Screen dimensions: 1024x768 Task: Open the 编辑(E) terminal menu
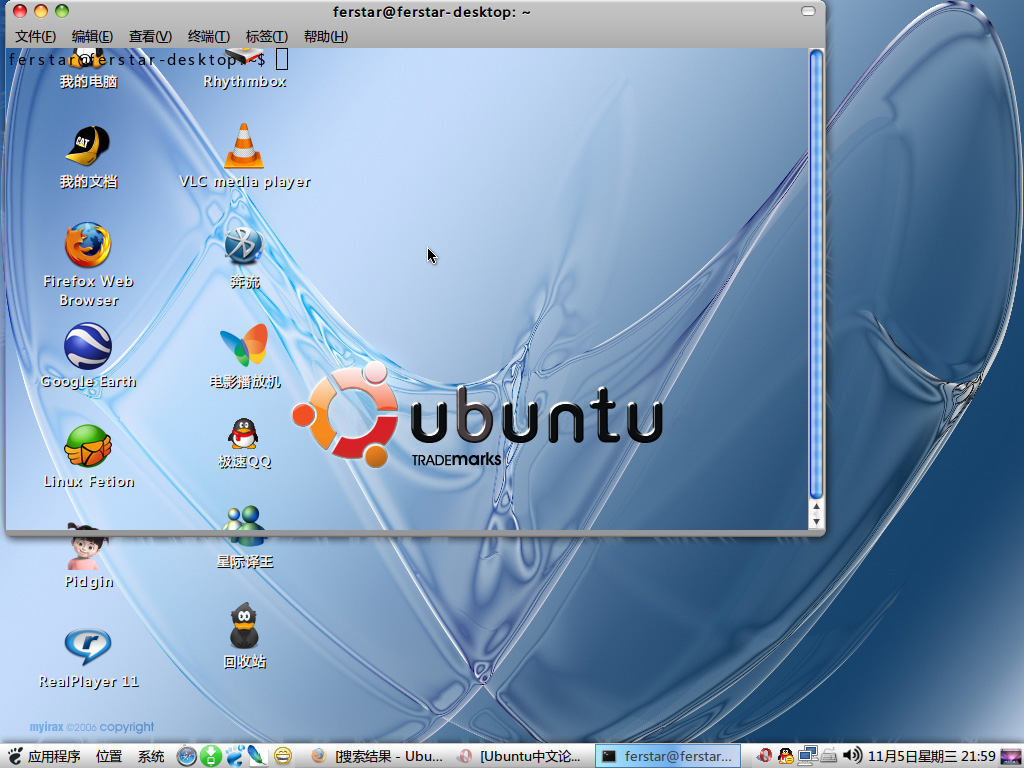tap(92, 37)
